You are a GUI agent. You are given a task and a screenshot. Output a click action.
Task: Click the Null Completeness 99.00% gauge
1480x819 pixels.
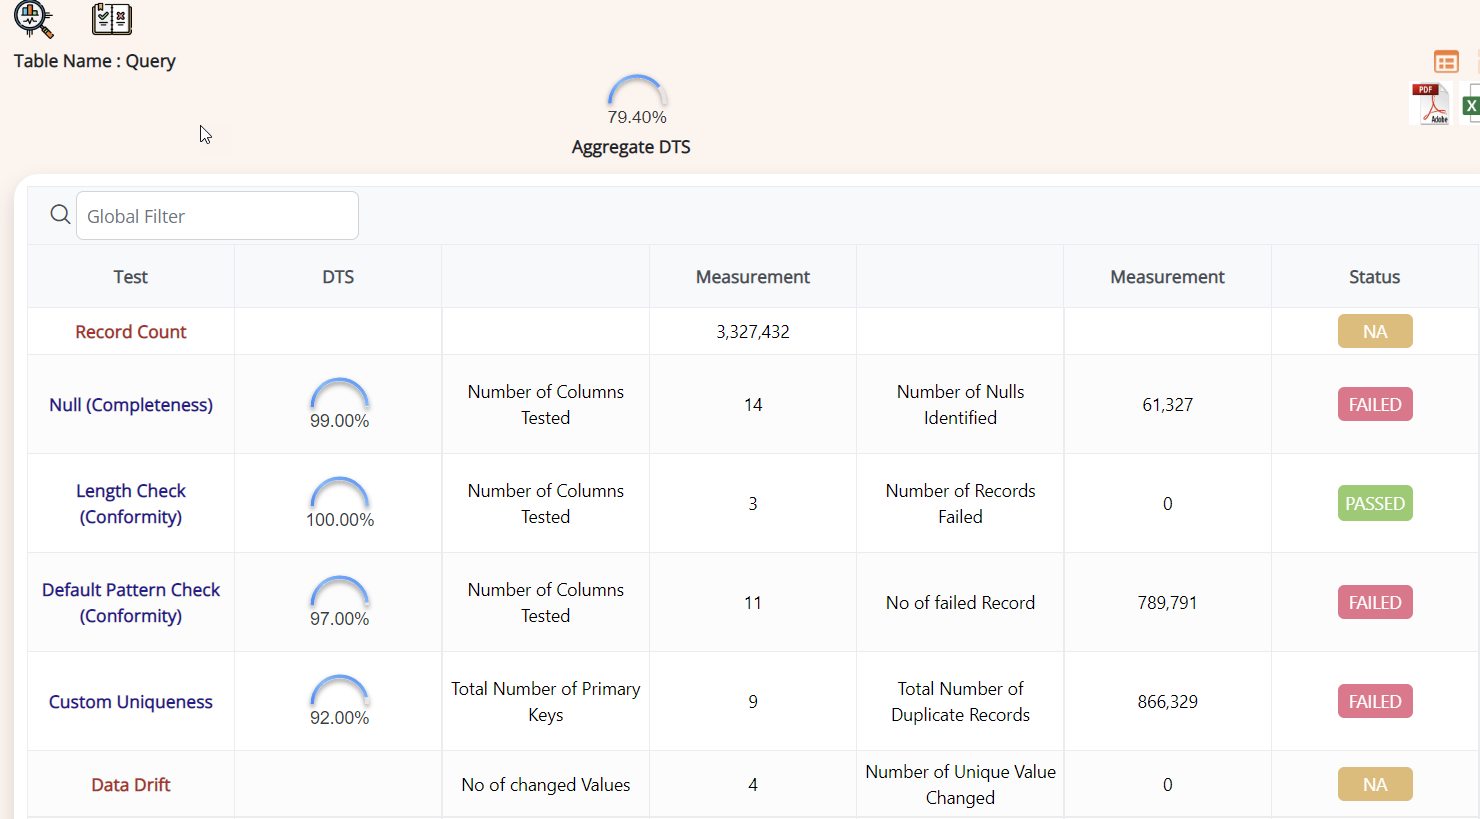[340, 404]
